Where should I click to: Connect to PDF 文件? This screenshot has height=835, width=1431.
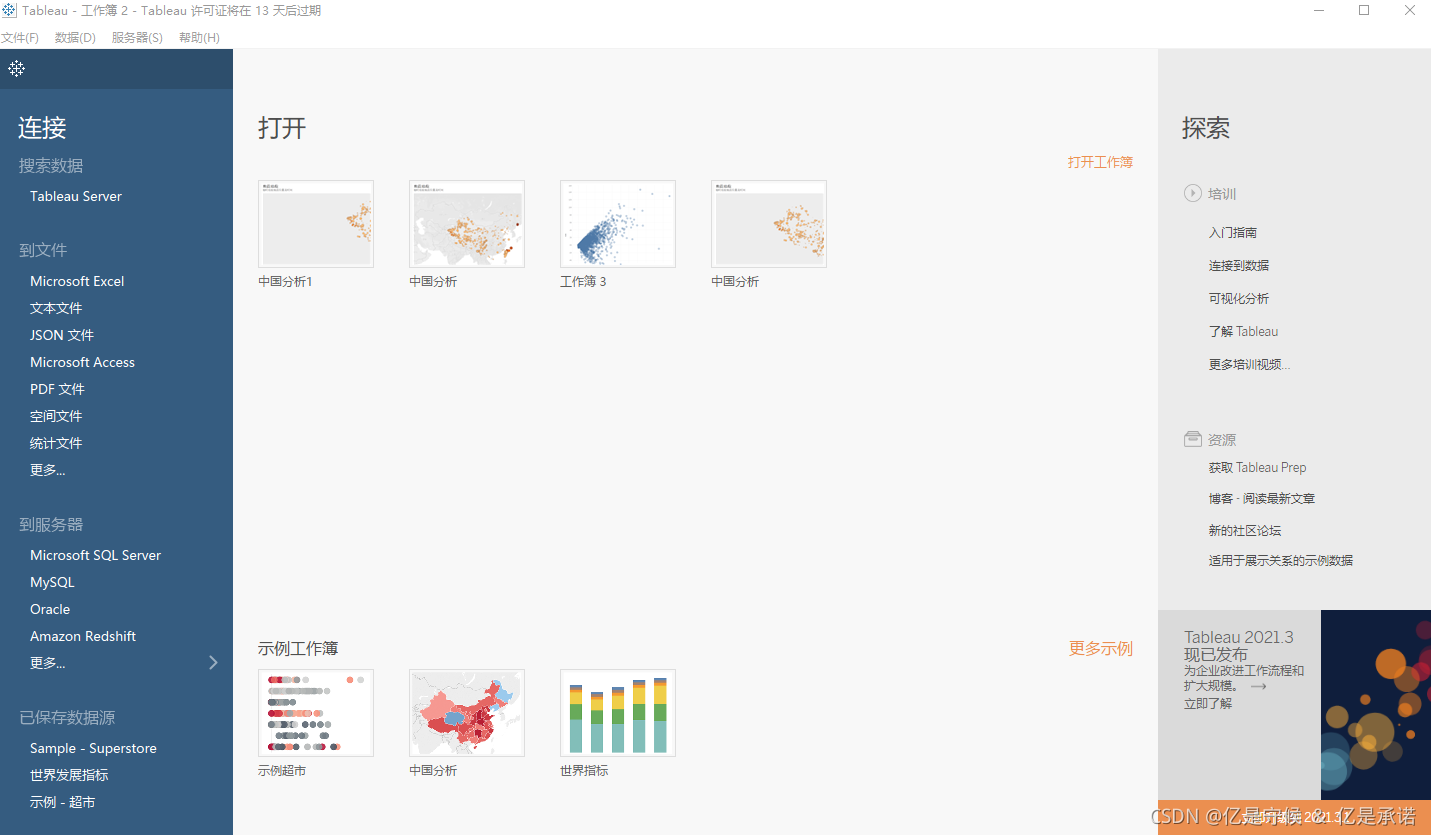tap(57, 389)
